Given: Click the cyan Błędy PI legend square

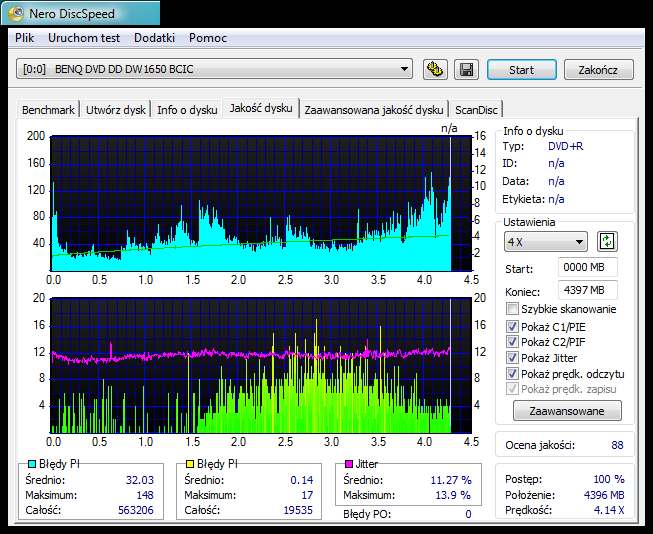Looking at the screenshot, I should click(x=32, y=464).
